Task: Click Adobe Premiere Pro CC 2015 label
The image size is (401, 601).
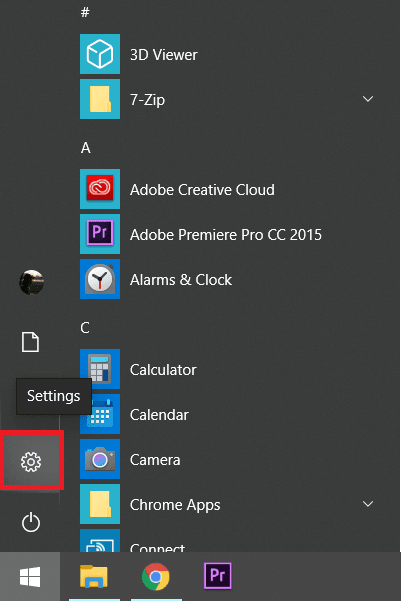Action: [x=226, y=235]
